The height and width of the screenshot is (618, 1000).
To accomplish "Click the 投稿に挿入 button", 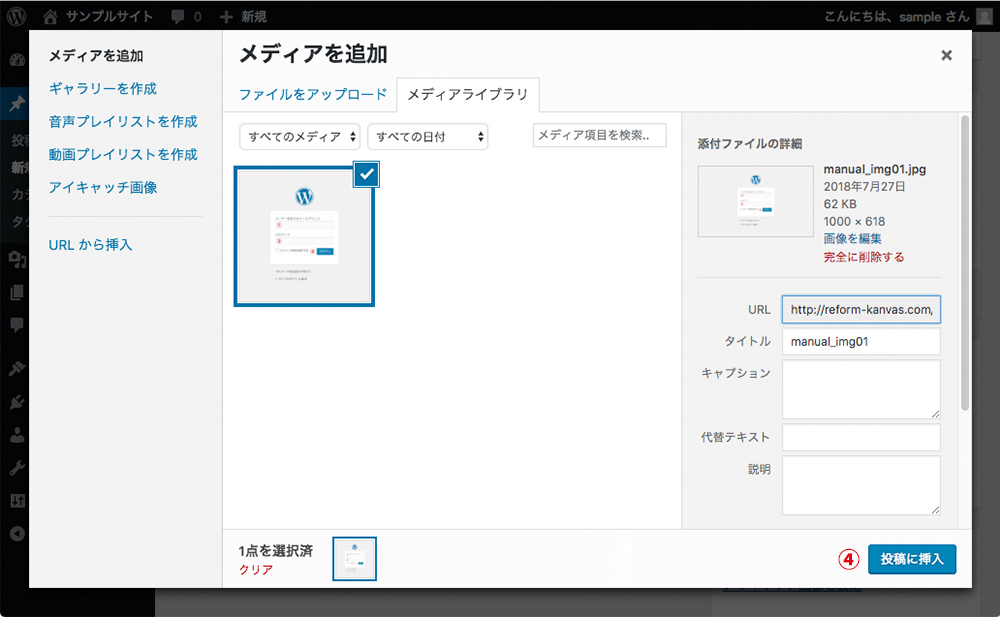I will coord(911,560).
